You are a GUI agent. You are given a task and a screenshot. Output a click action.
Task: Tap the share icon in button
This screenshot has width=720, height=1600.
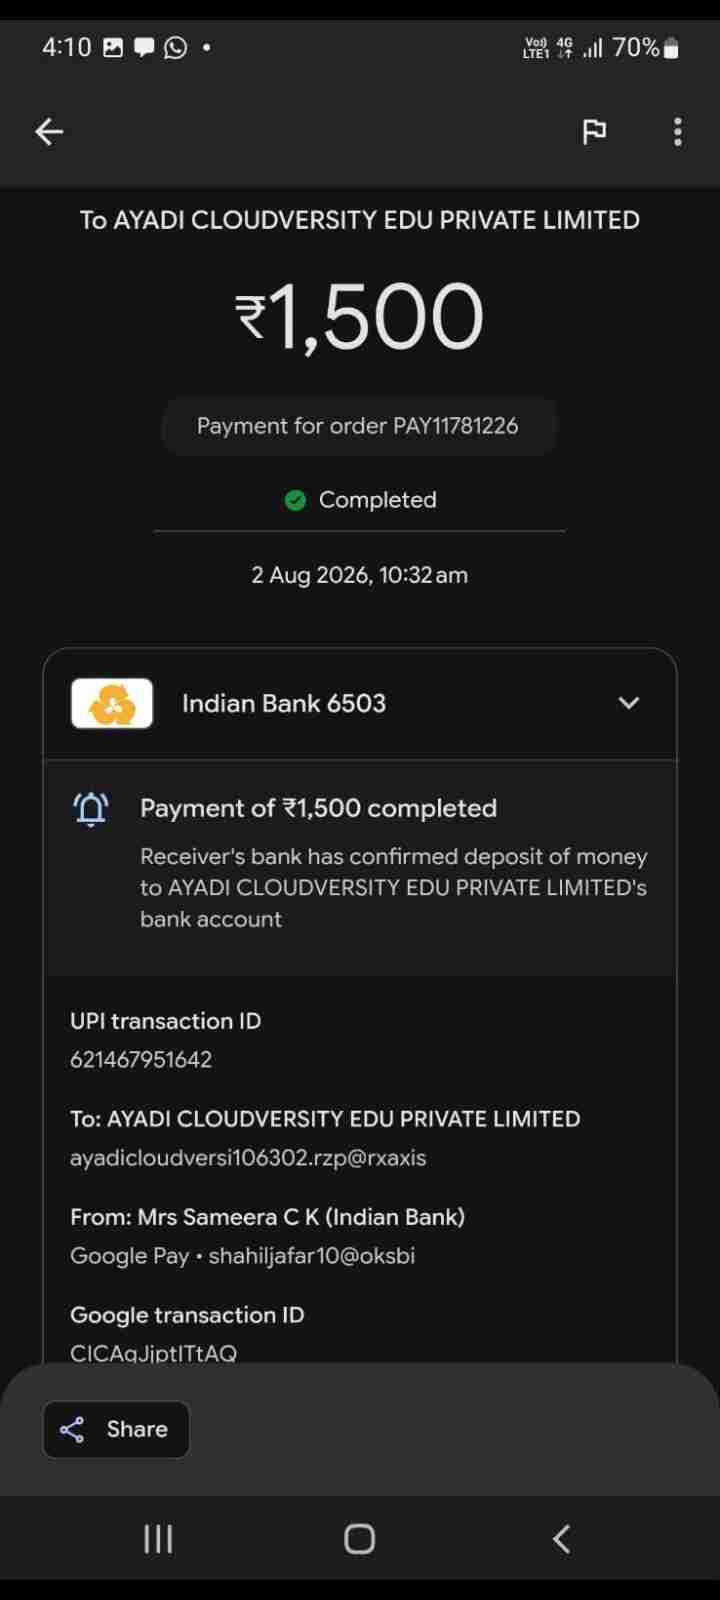[72, 1429]
